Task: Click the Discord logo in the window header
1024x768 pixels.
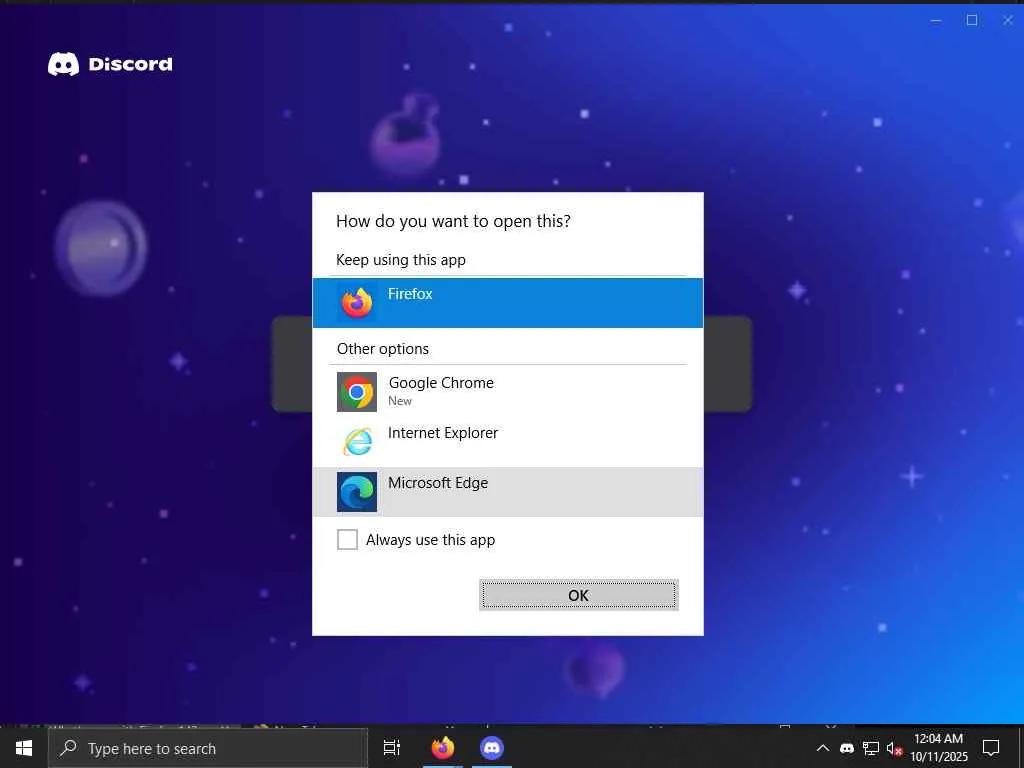Action: point(110,64)
